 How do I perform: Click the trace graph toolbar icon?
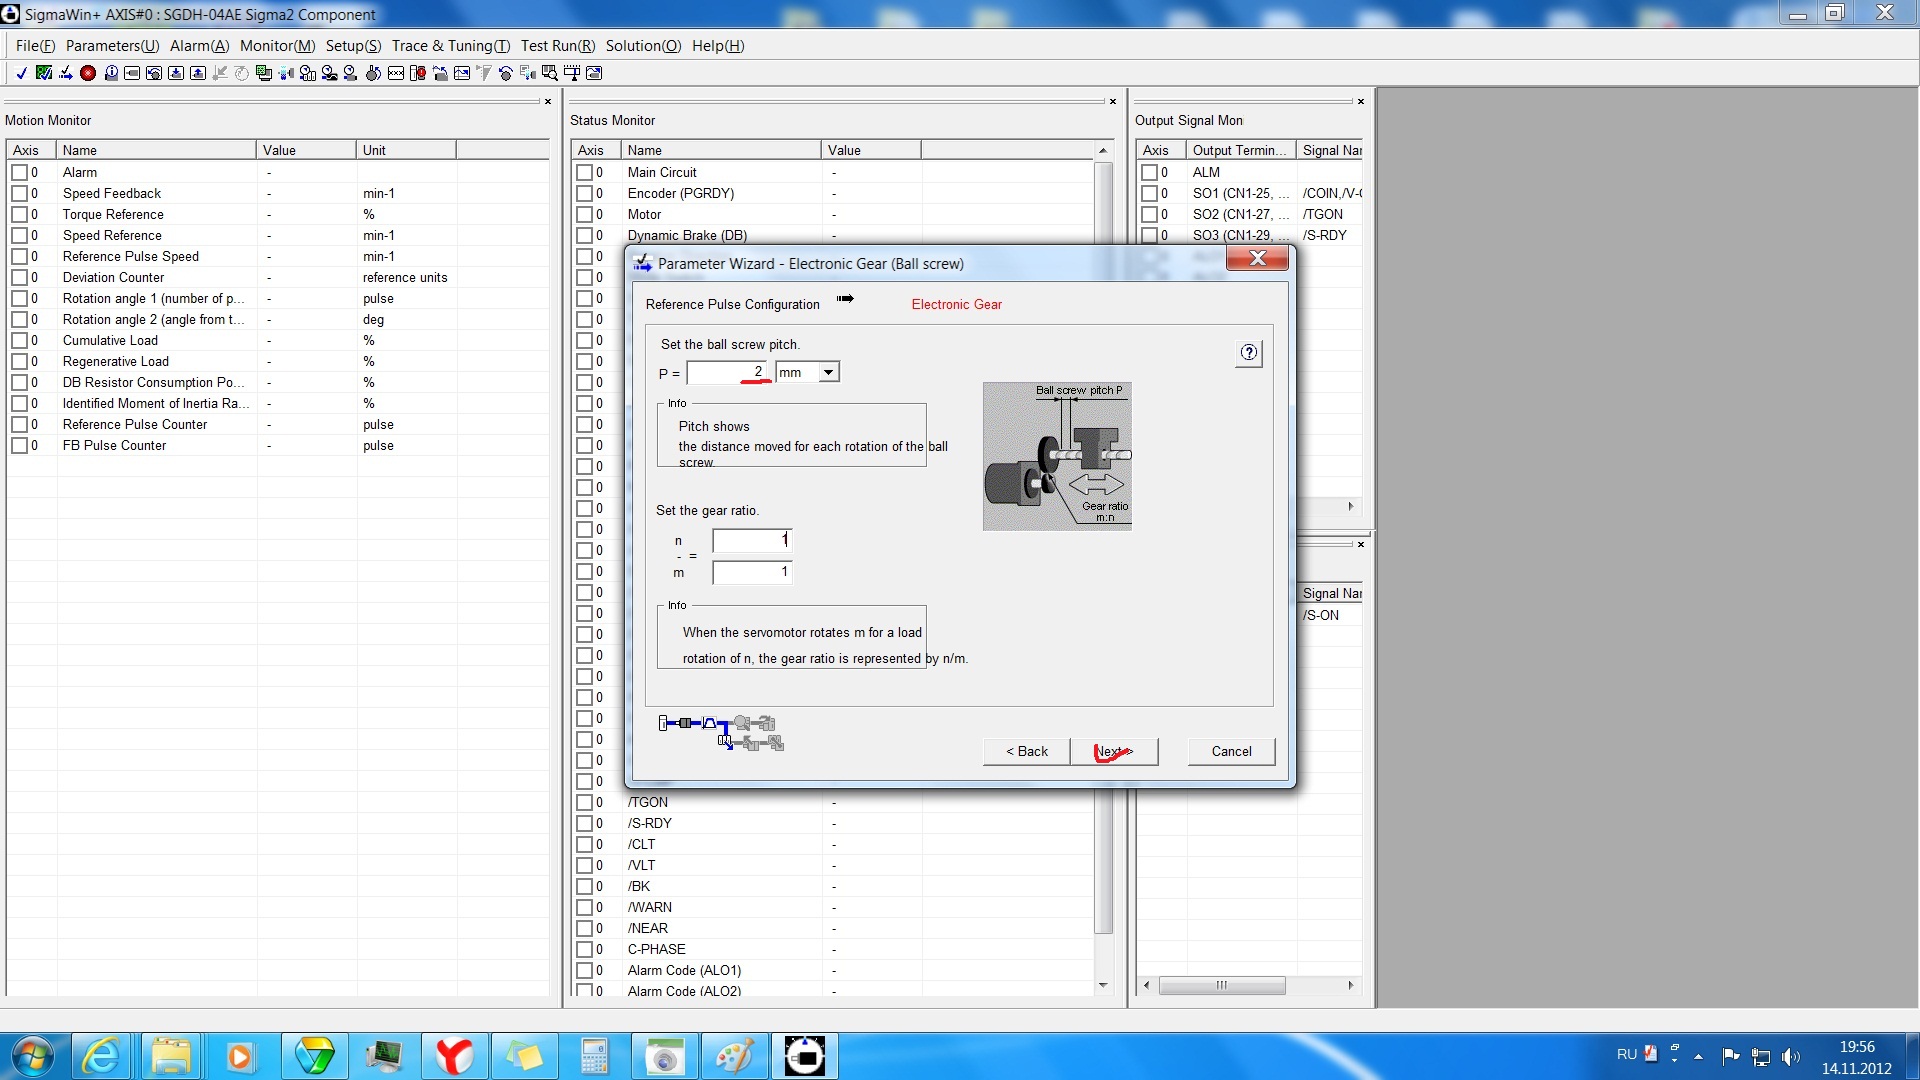click(462, 73)
